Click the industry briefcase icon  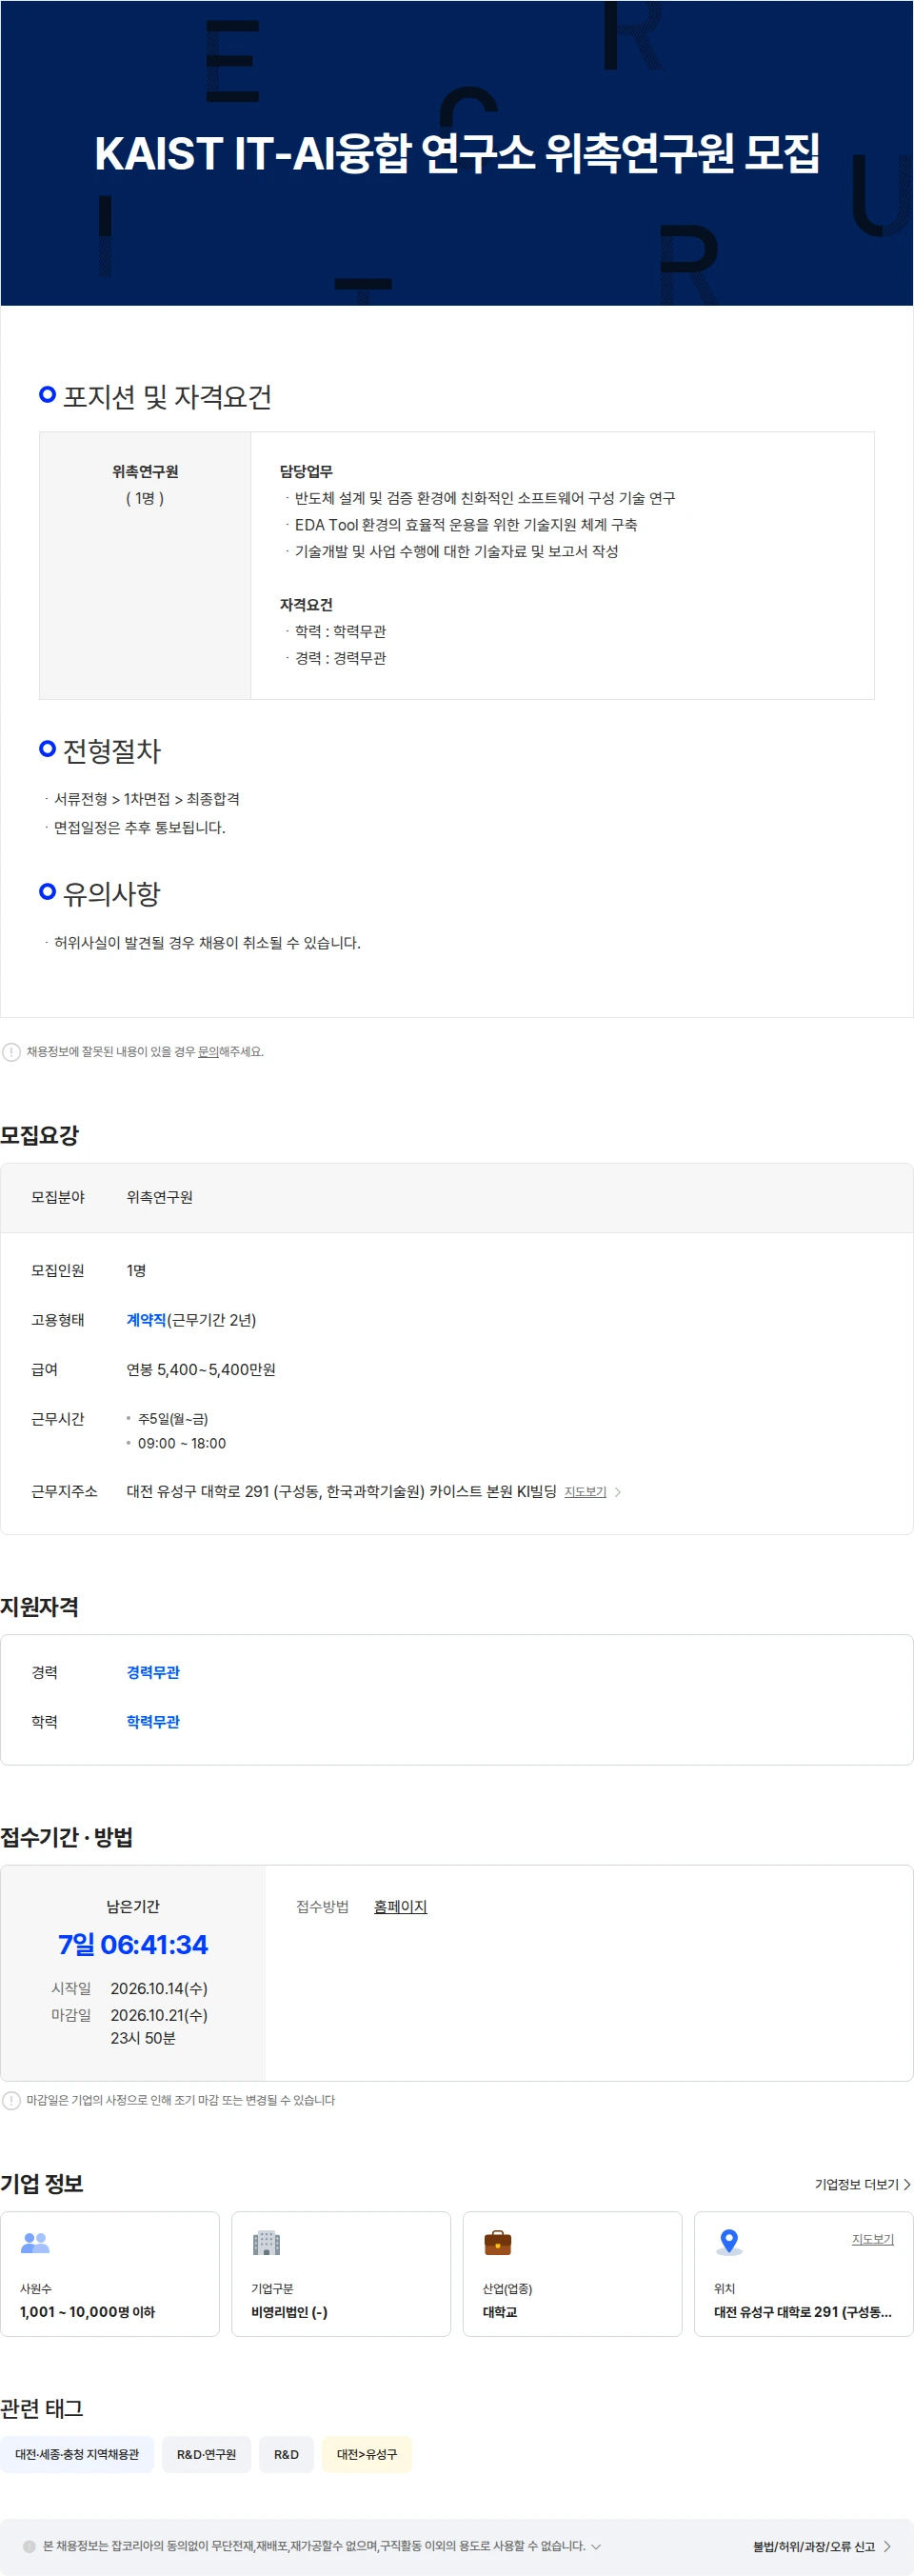point(497,2243)
